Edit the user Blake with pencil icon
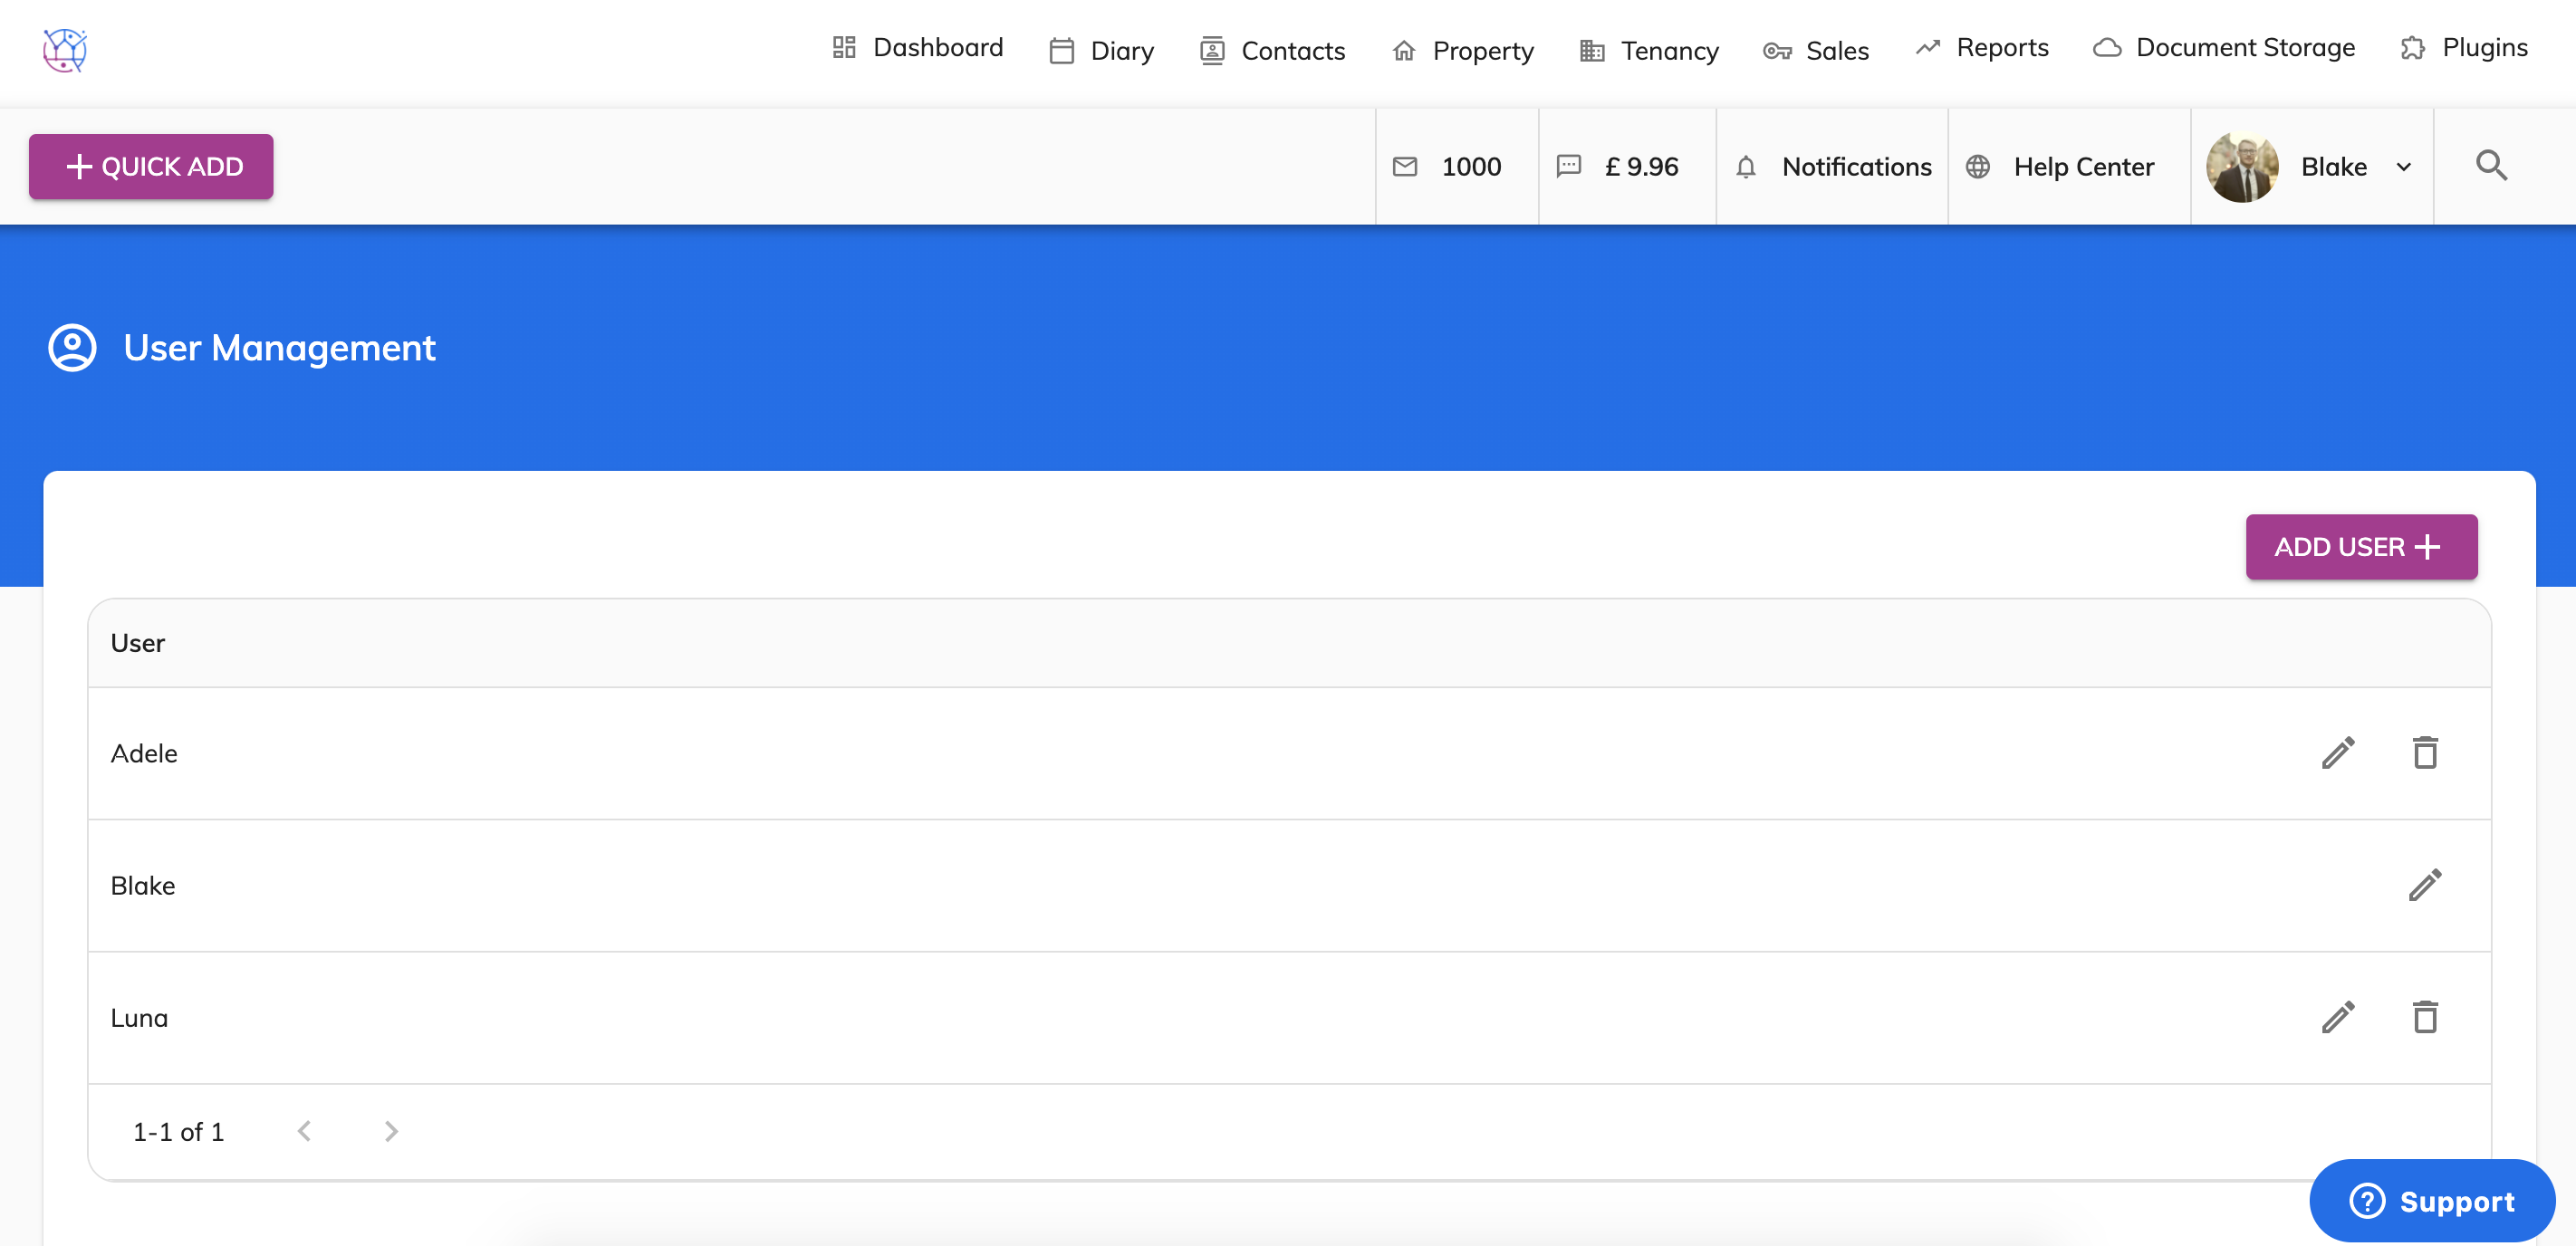The height and width of the screenshot is (1246, 2576). pyautogui.click(x=2426, y=884)
